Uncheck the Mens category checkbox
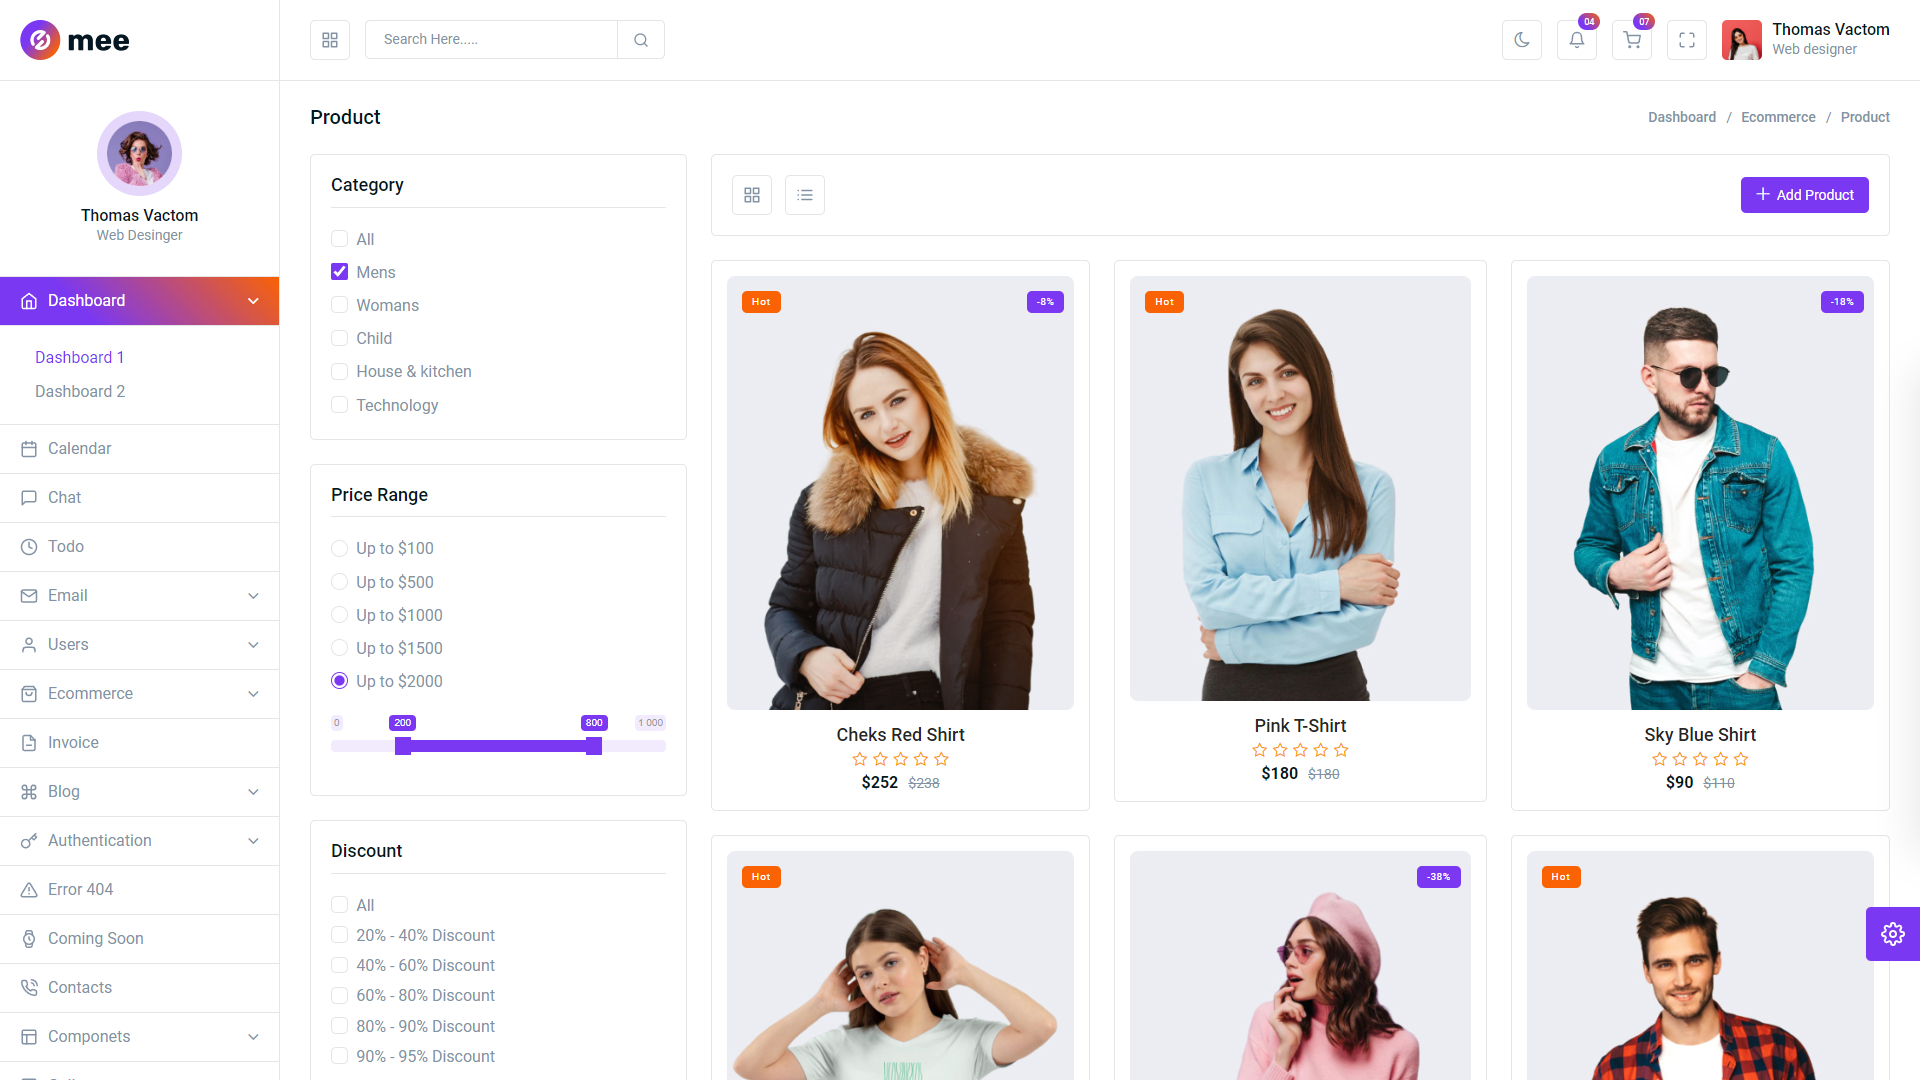1920x1080 pixels. [340, 272]
